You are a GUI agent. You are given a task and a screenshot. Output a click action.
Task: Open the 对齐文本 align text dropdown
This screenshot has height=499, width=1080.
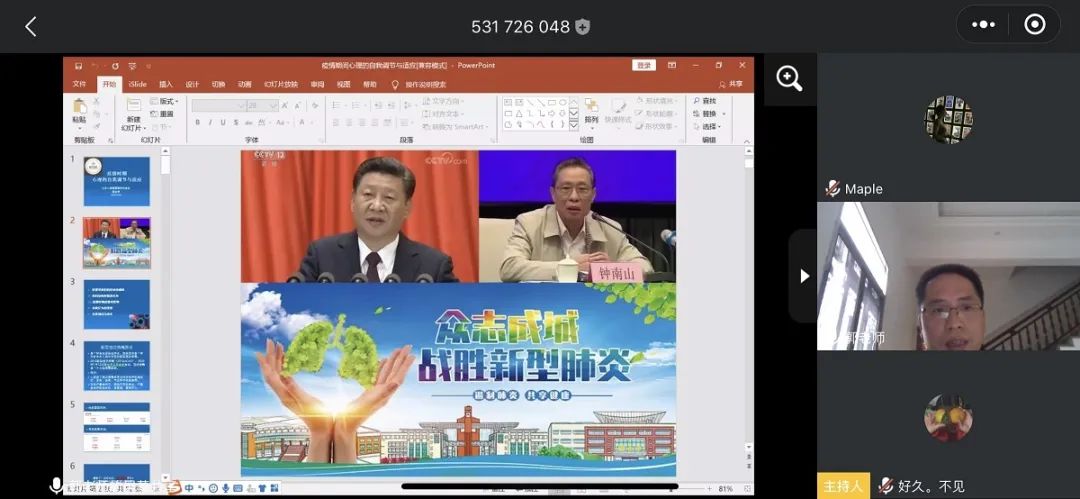click(443, 114)
